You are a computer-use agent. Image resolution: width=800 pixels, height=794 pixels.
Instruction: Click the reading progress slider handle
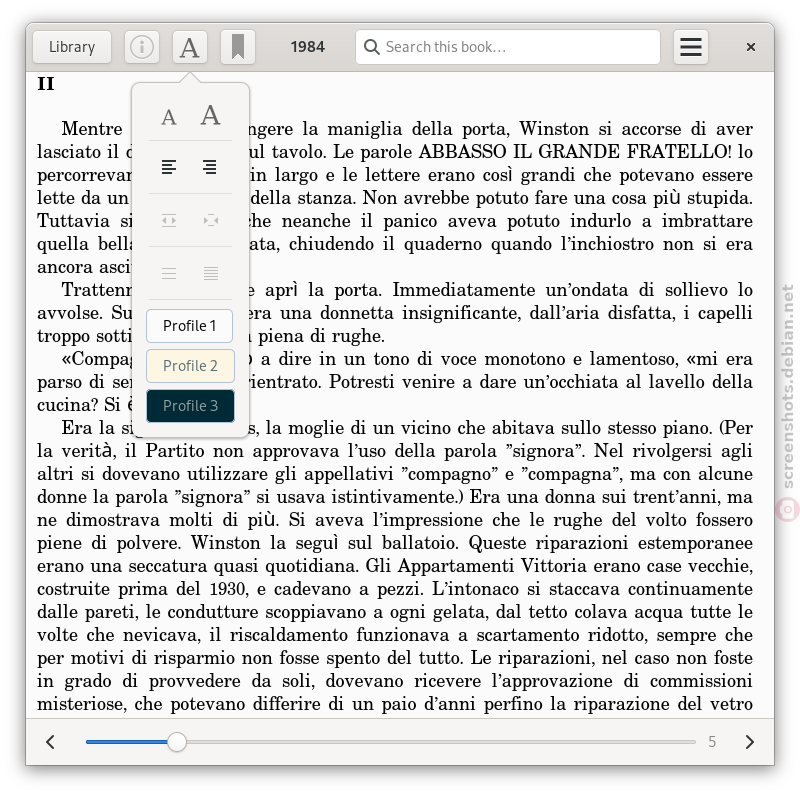177,741
